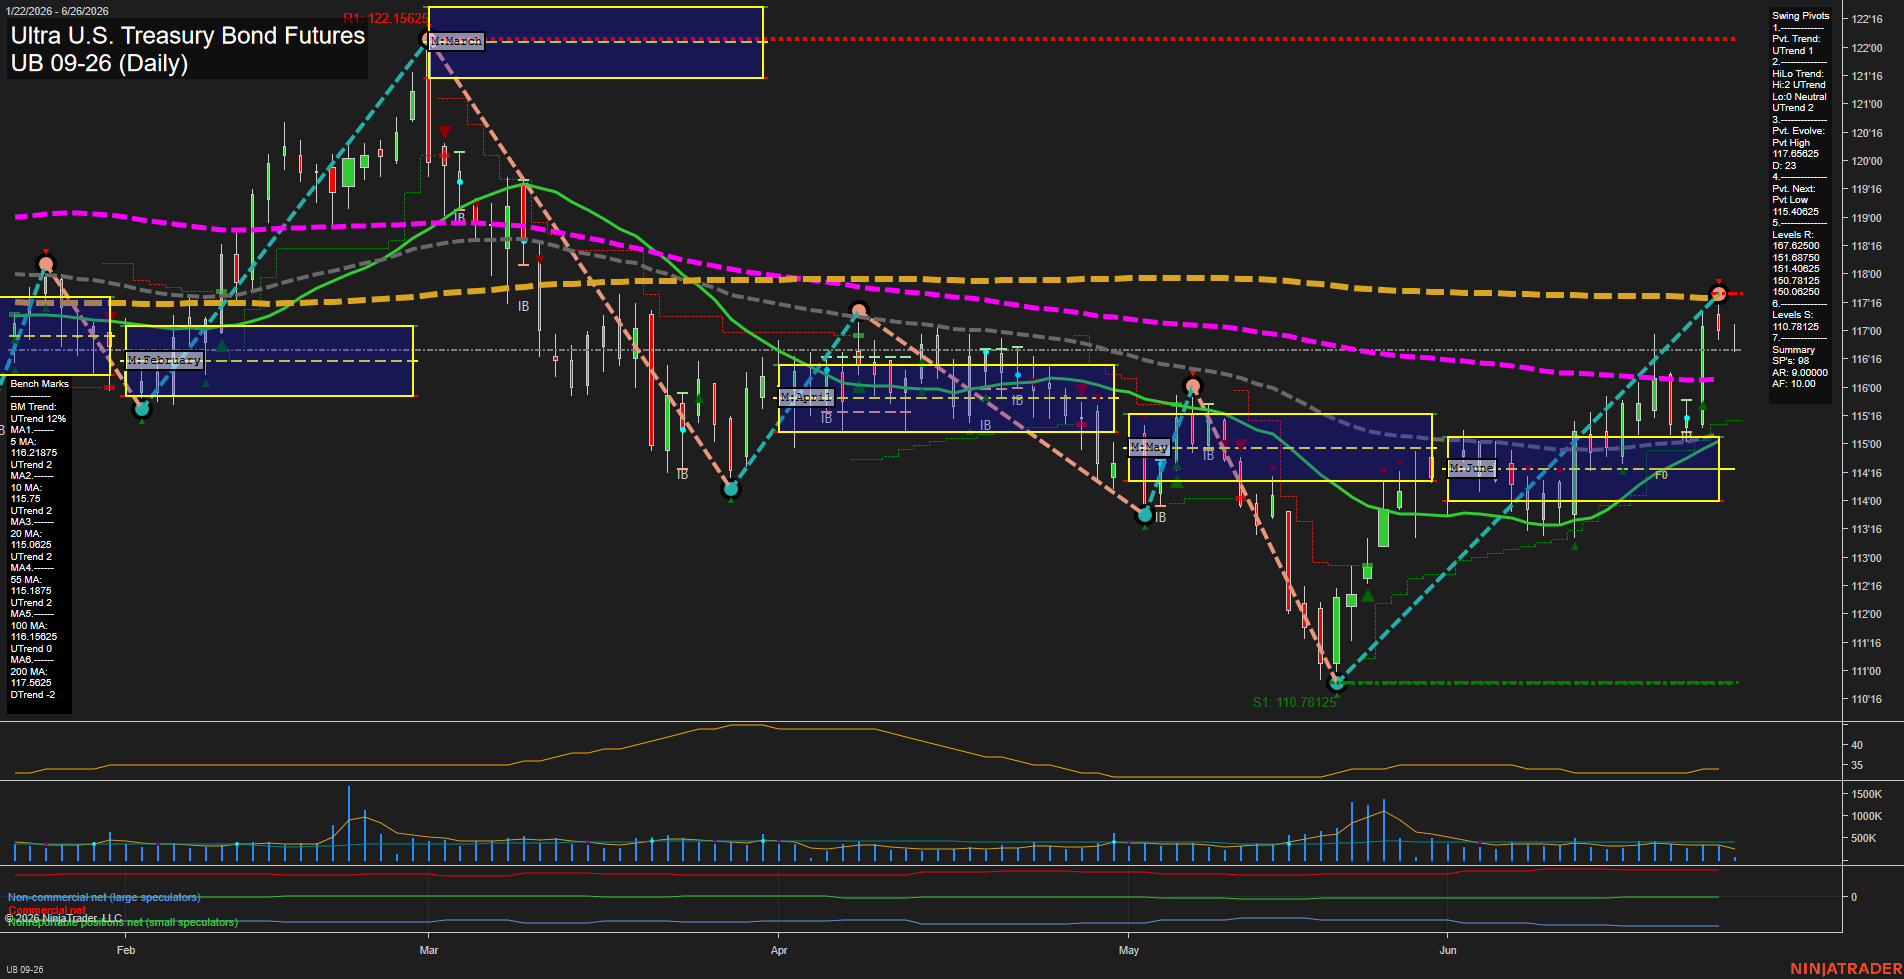Screen dimensions: 1904x979
Task: Click the Non-commercial net (large speculators) legend
Action: click(x=104, y=897)
